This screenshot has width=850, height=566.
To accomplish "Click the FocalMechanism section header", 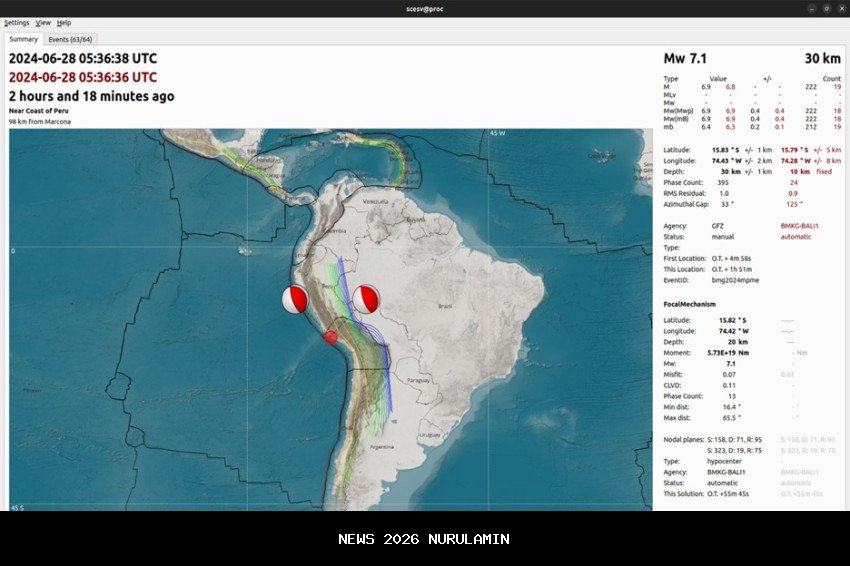I will tap(689, 303).
